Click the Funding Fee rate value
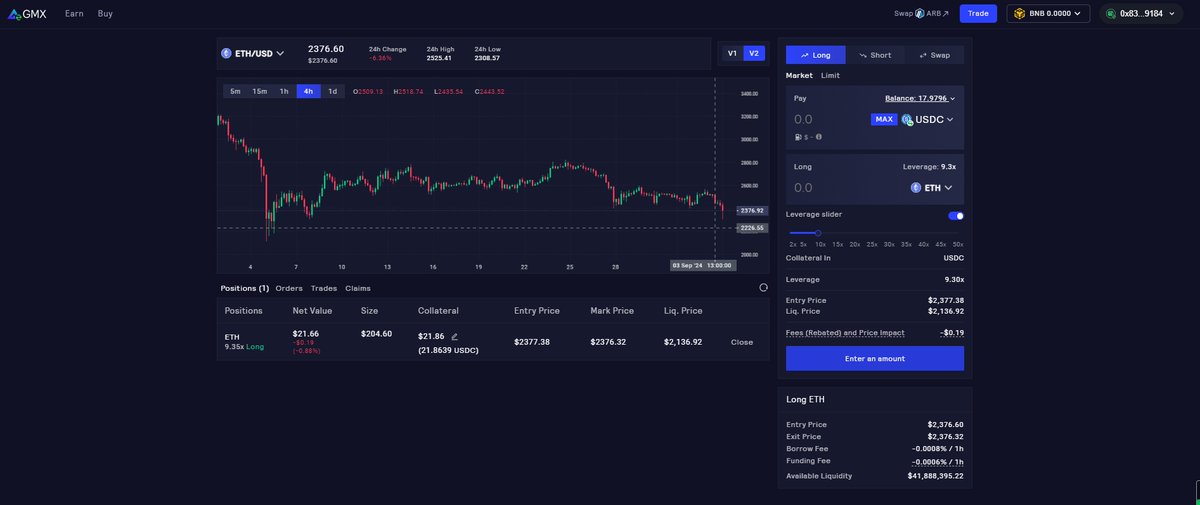Image resolution: width=1200 pixels, height=505 pixels. [x=938, y=461]
